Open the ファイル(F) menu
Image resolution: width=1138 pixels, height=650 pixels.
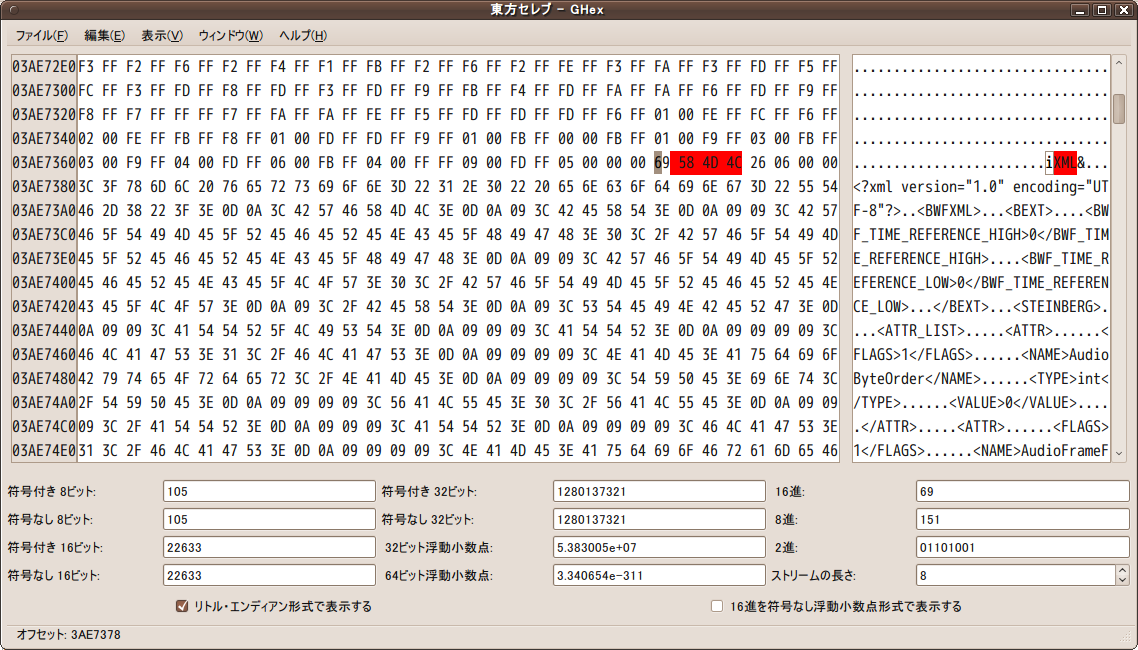41,36
